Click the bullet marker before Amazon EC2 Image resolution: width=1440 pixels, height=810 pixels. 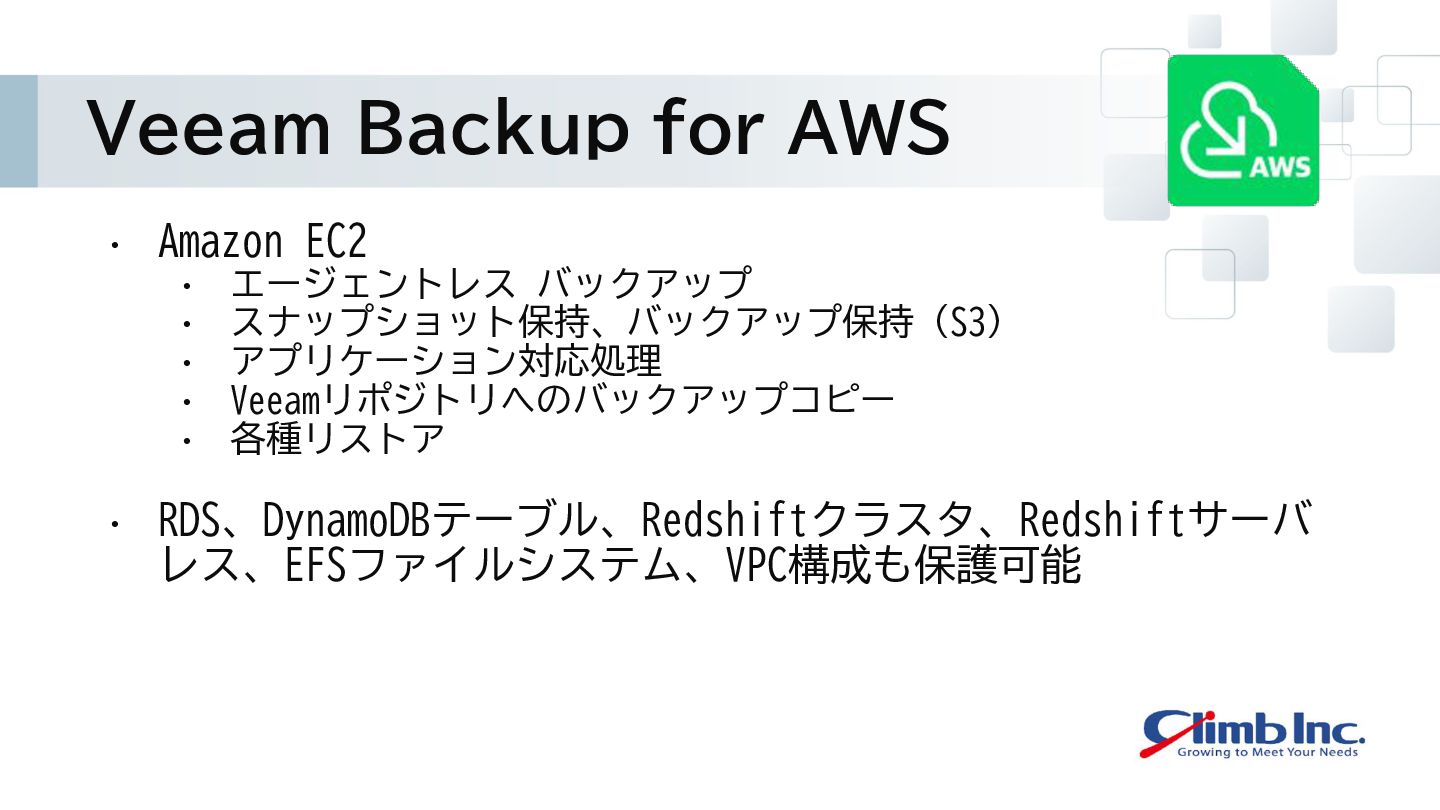[x=116, y=245]
